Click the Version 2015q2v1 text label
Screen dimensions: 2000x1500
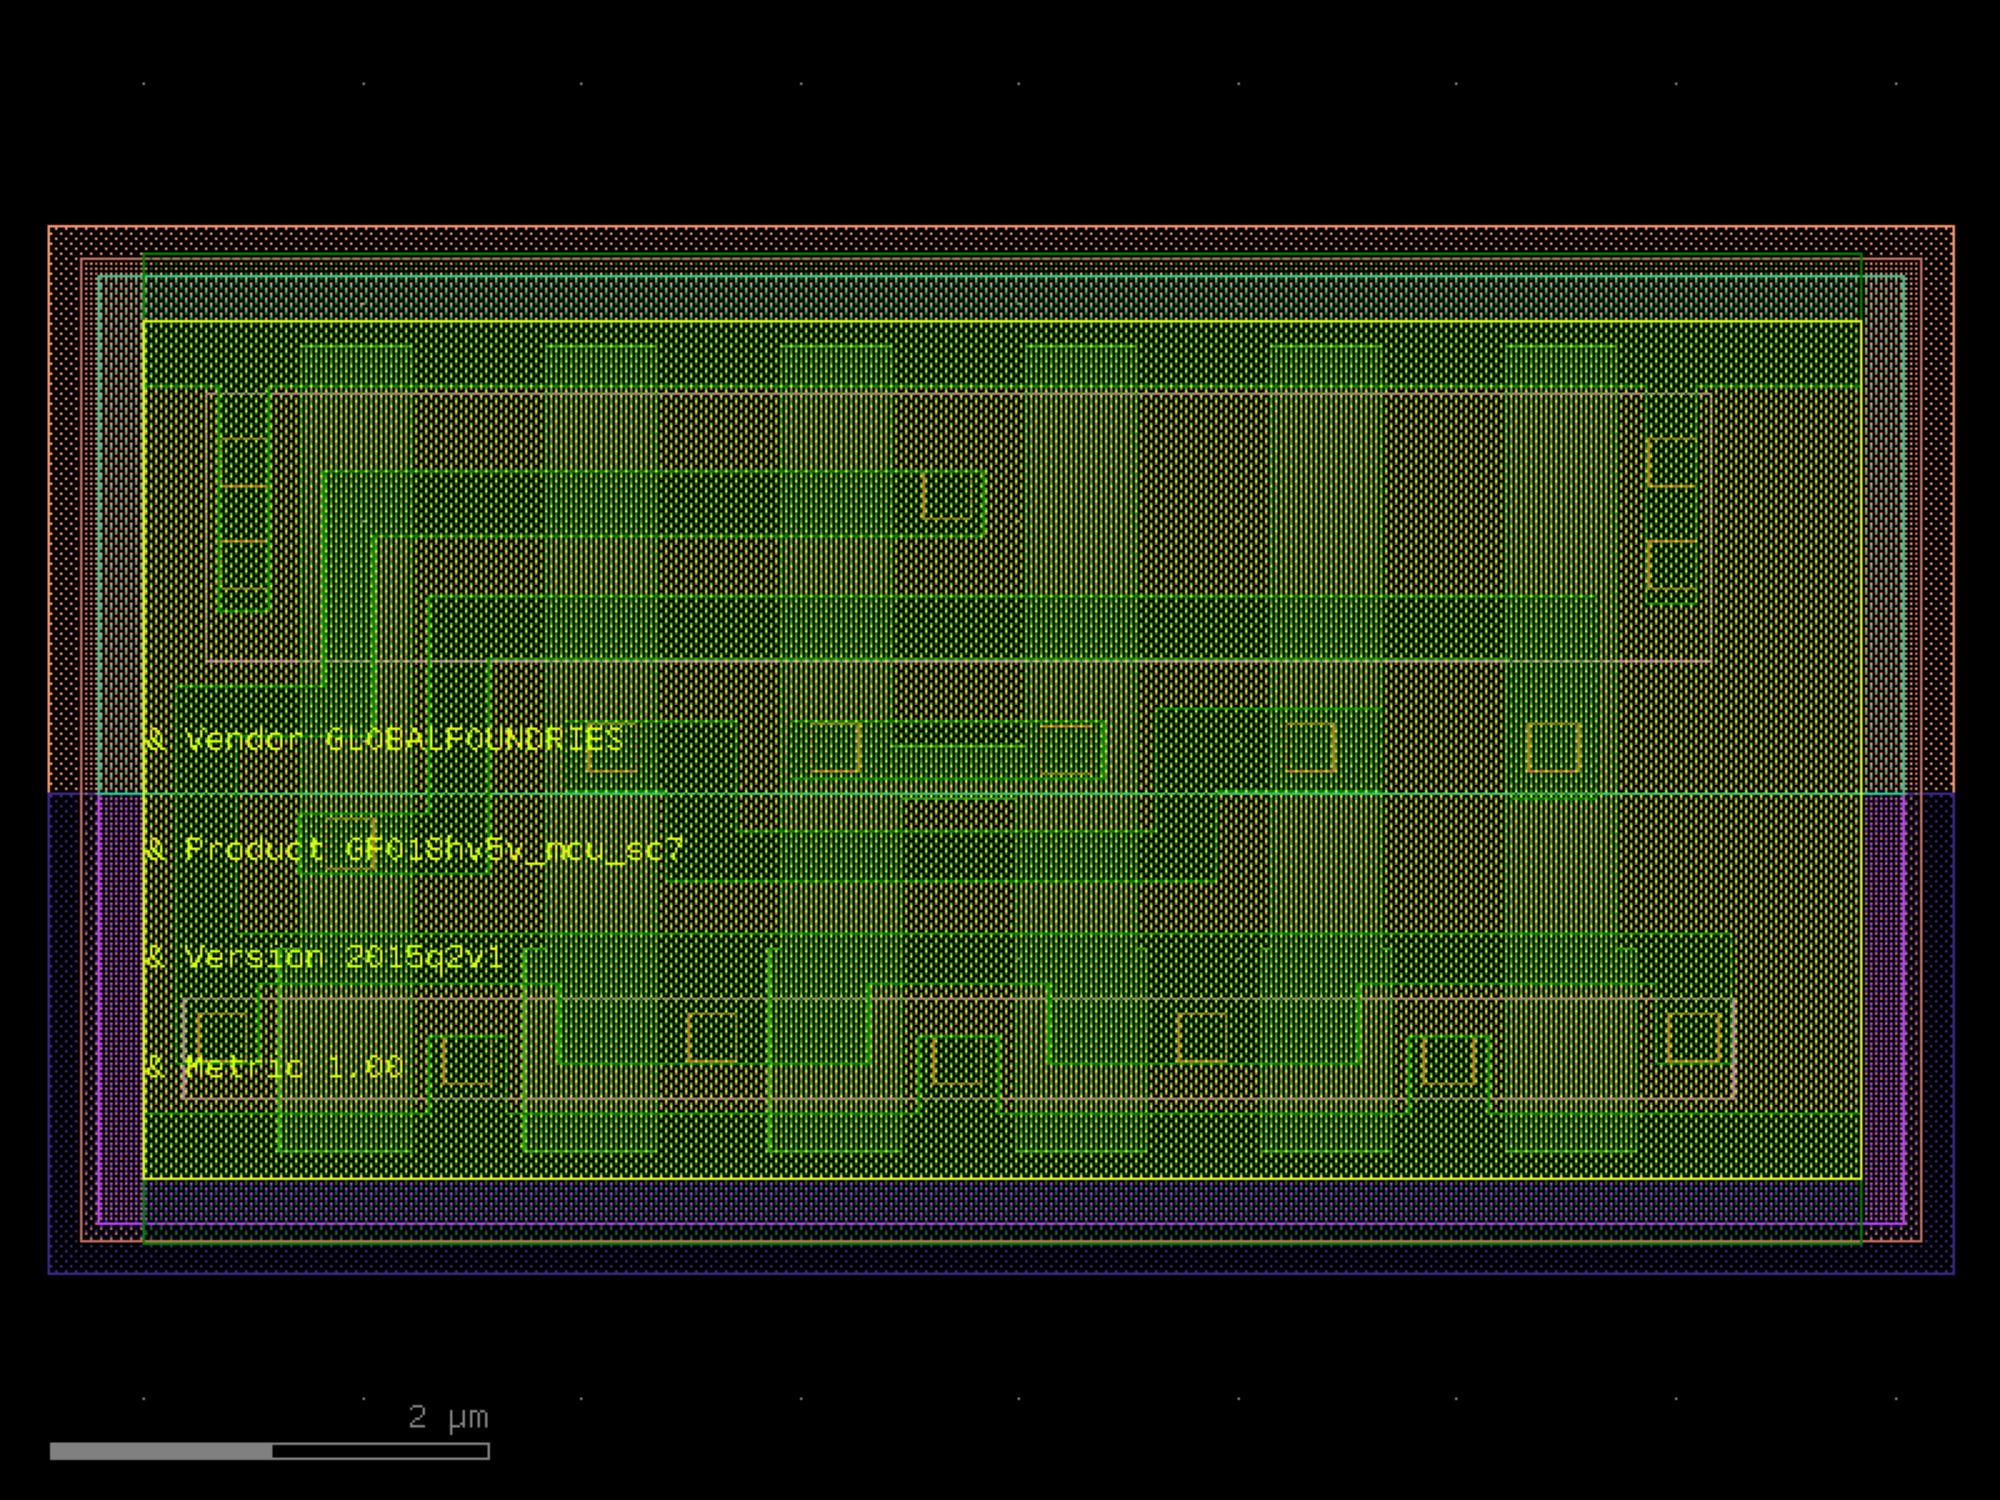click(x=324, y=958)
